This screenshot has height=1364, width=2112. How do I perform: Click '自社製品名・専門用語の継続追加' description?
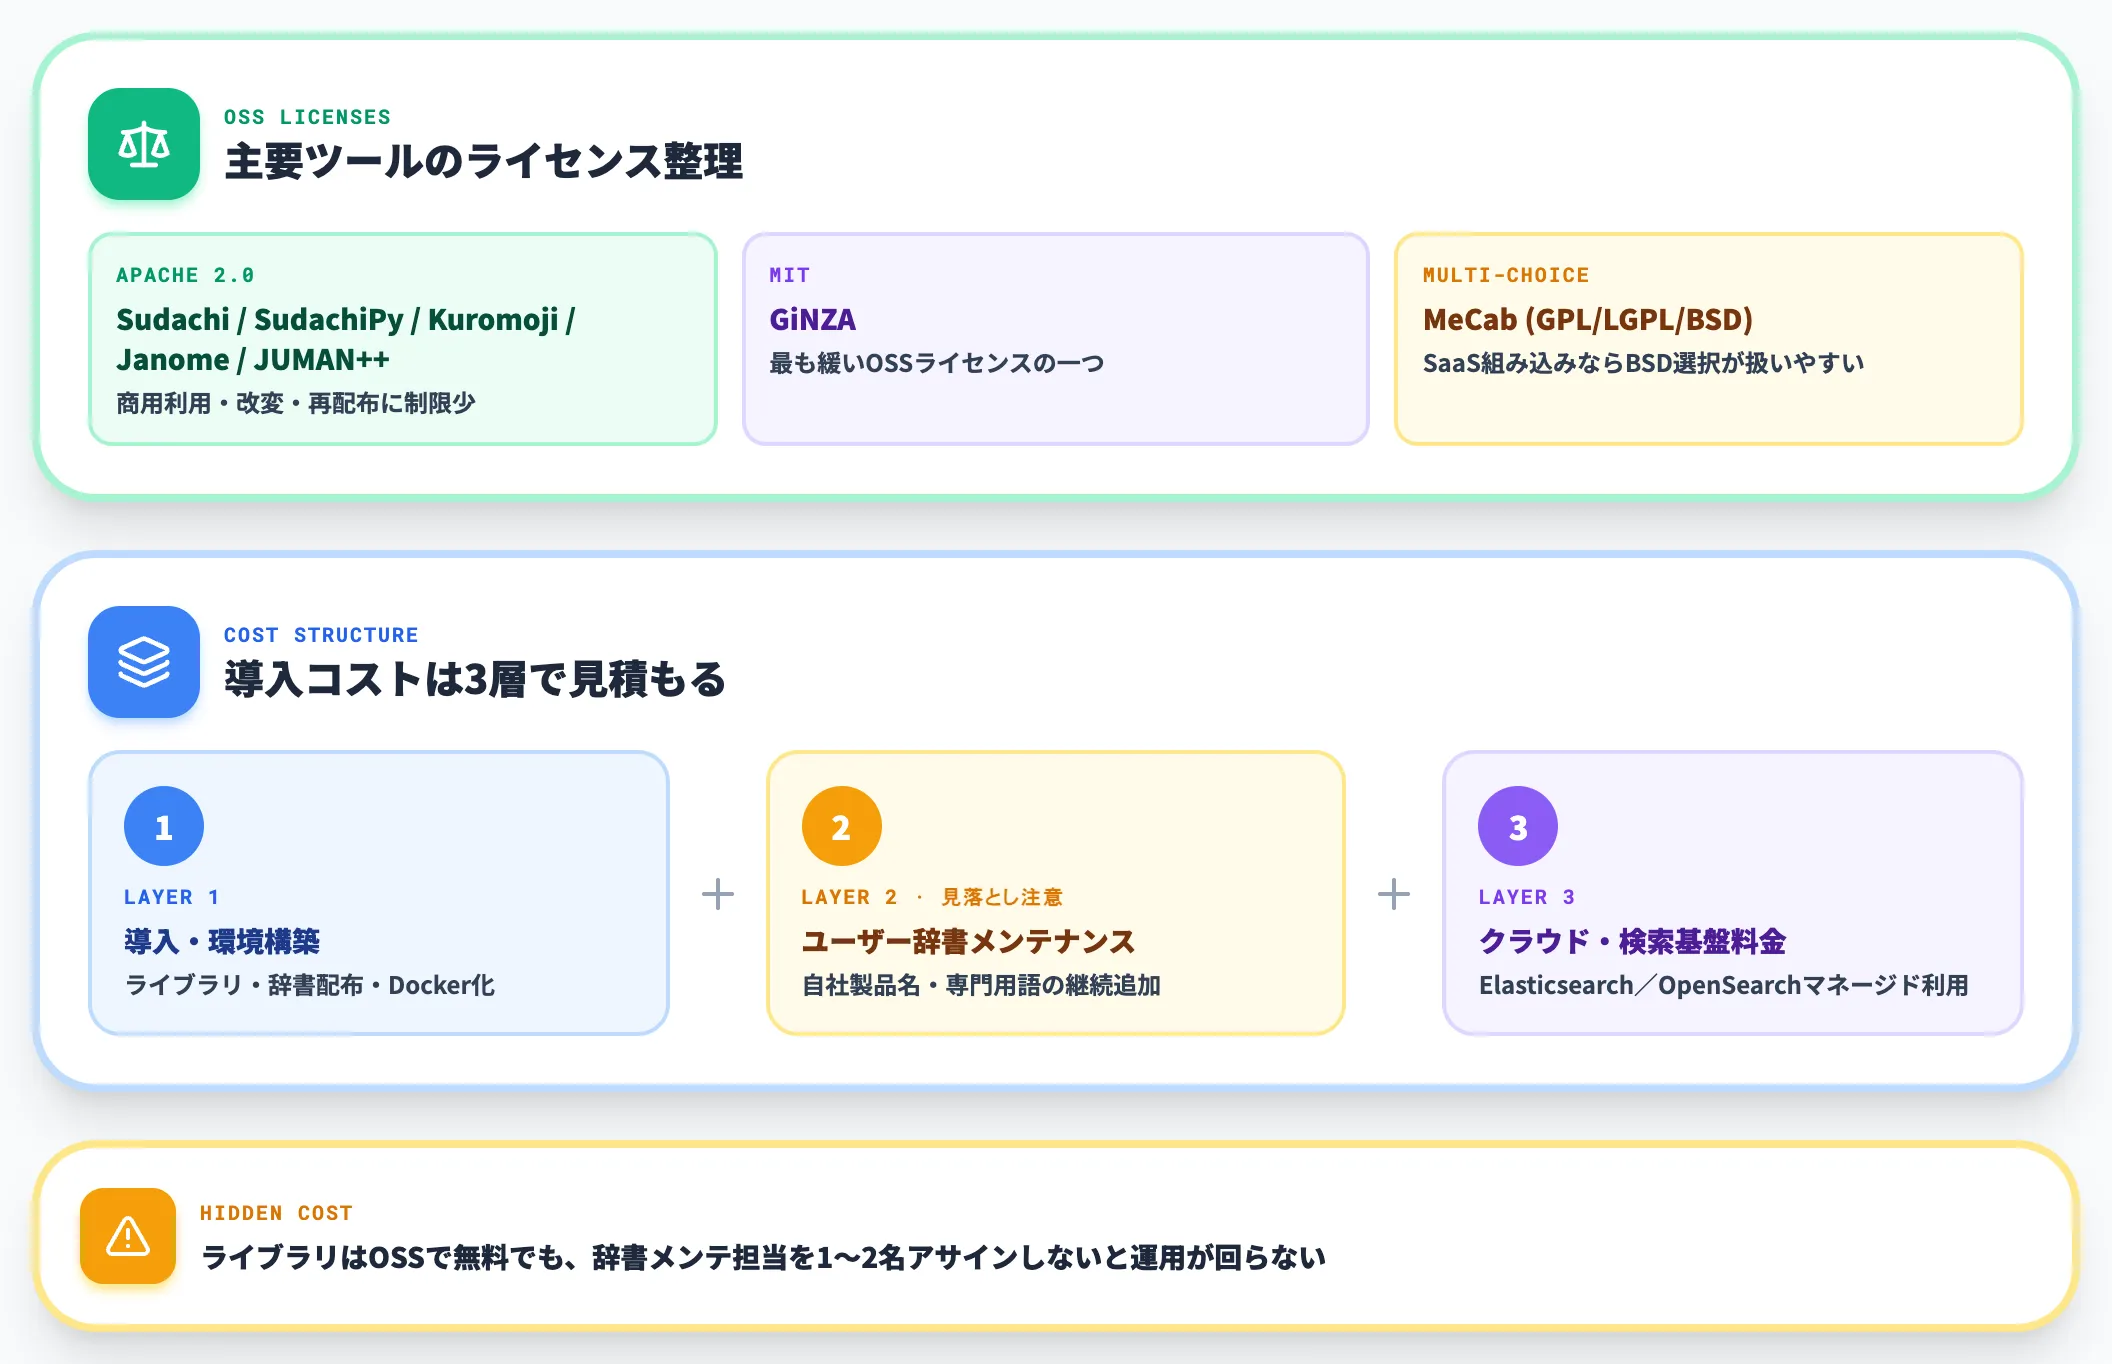point(981,985)
